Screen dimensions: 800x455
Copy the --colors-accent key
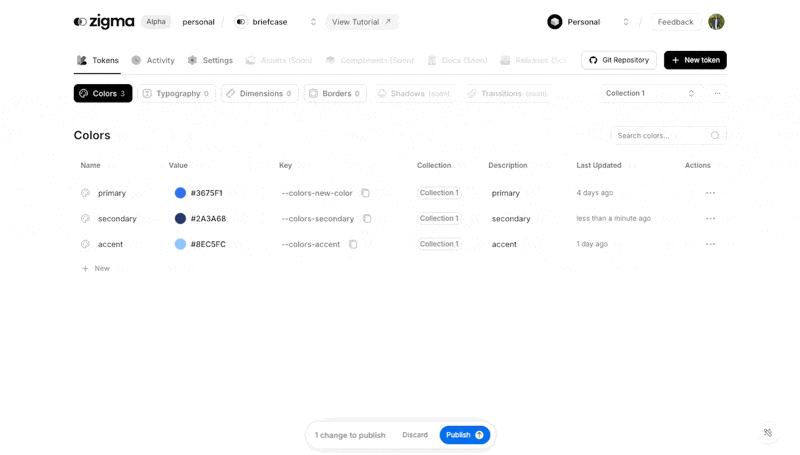point(353,244)
